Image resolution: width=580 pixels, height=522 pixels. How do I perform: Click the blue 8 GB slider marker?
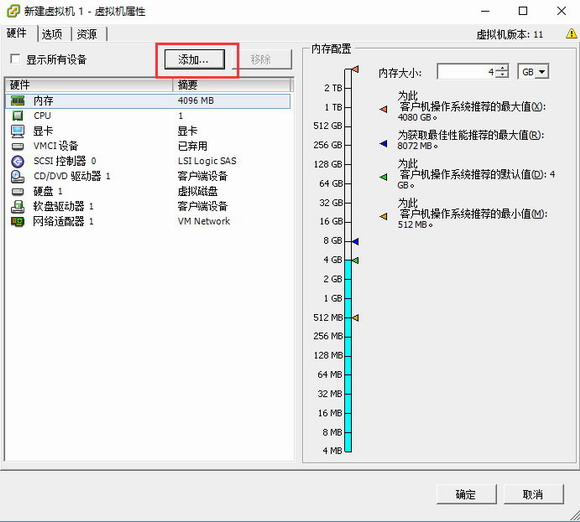355,242
